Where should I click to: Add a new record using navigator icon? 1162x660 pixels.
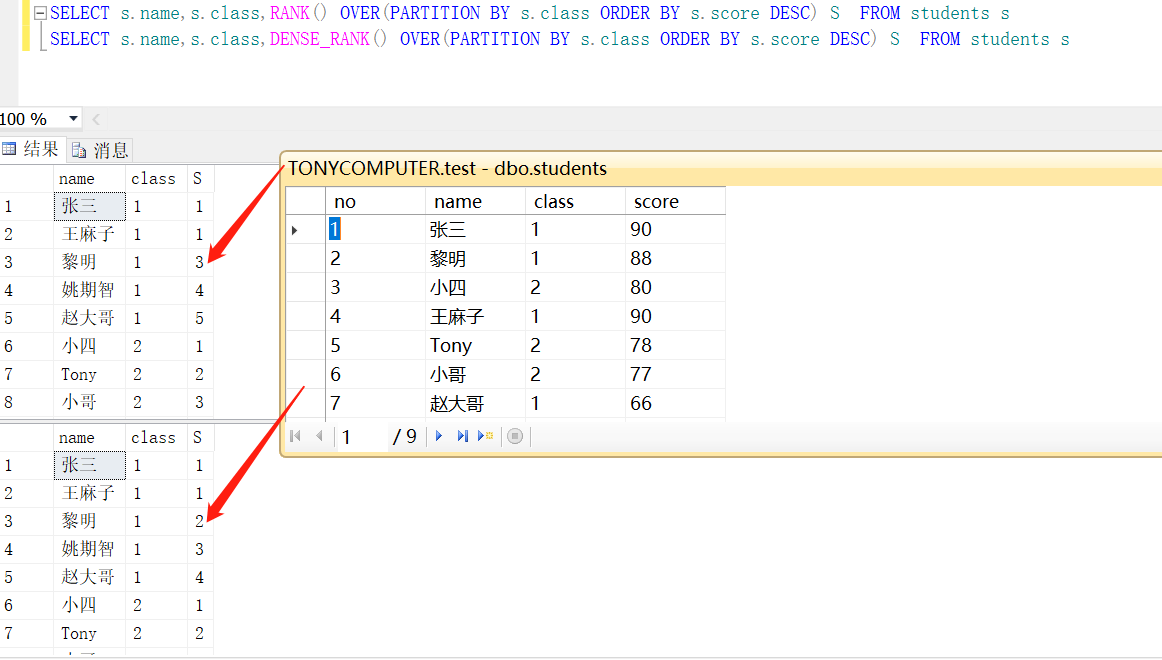(485, 436)
